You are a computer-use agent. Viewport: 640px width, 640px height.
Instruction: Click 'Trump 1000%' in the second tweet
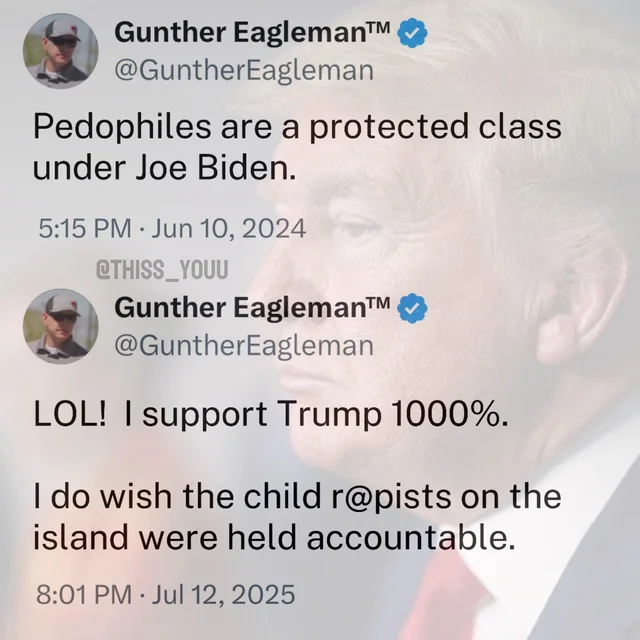pos(393,414)
